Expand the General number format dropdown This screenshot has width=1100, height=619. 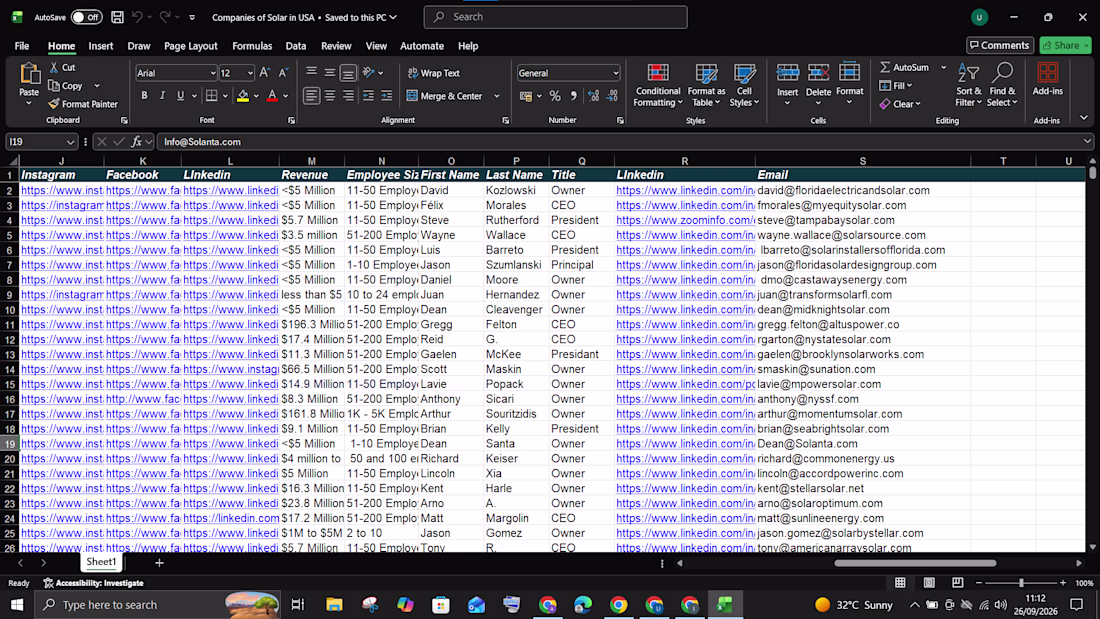point(615,73)
